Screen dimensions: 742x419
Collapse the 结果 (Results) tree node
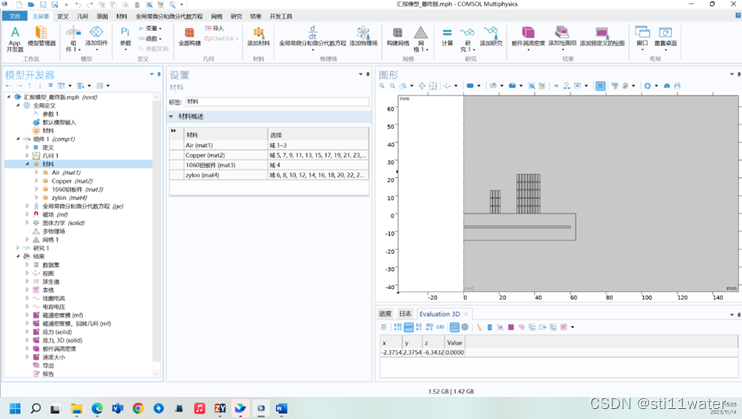18,256
